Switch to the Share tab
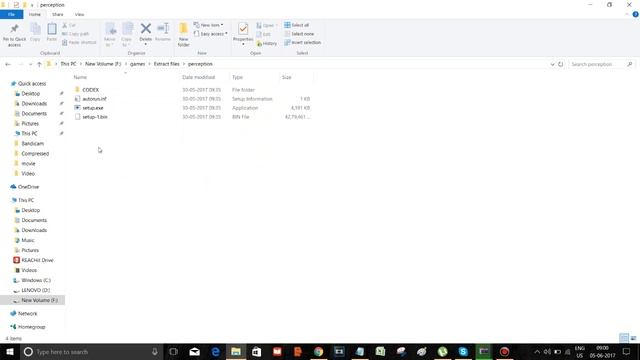The width and height of the screenshot is (640, 360). 58,14
